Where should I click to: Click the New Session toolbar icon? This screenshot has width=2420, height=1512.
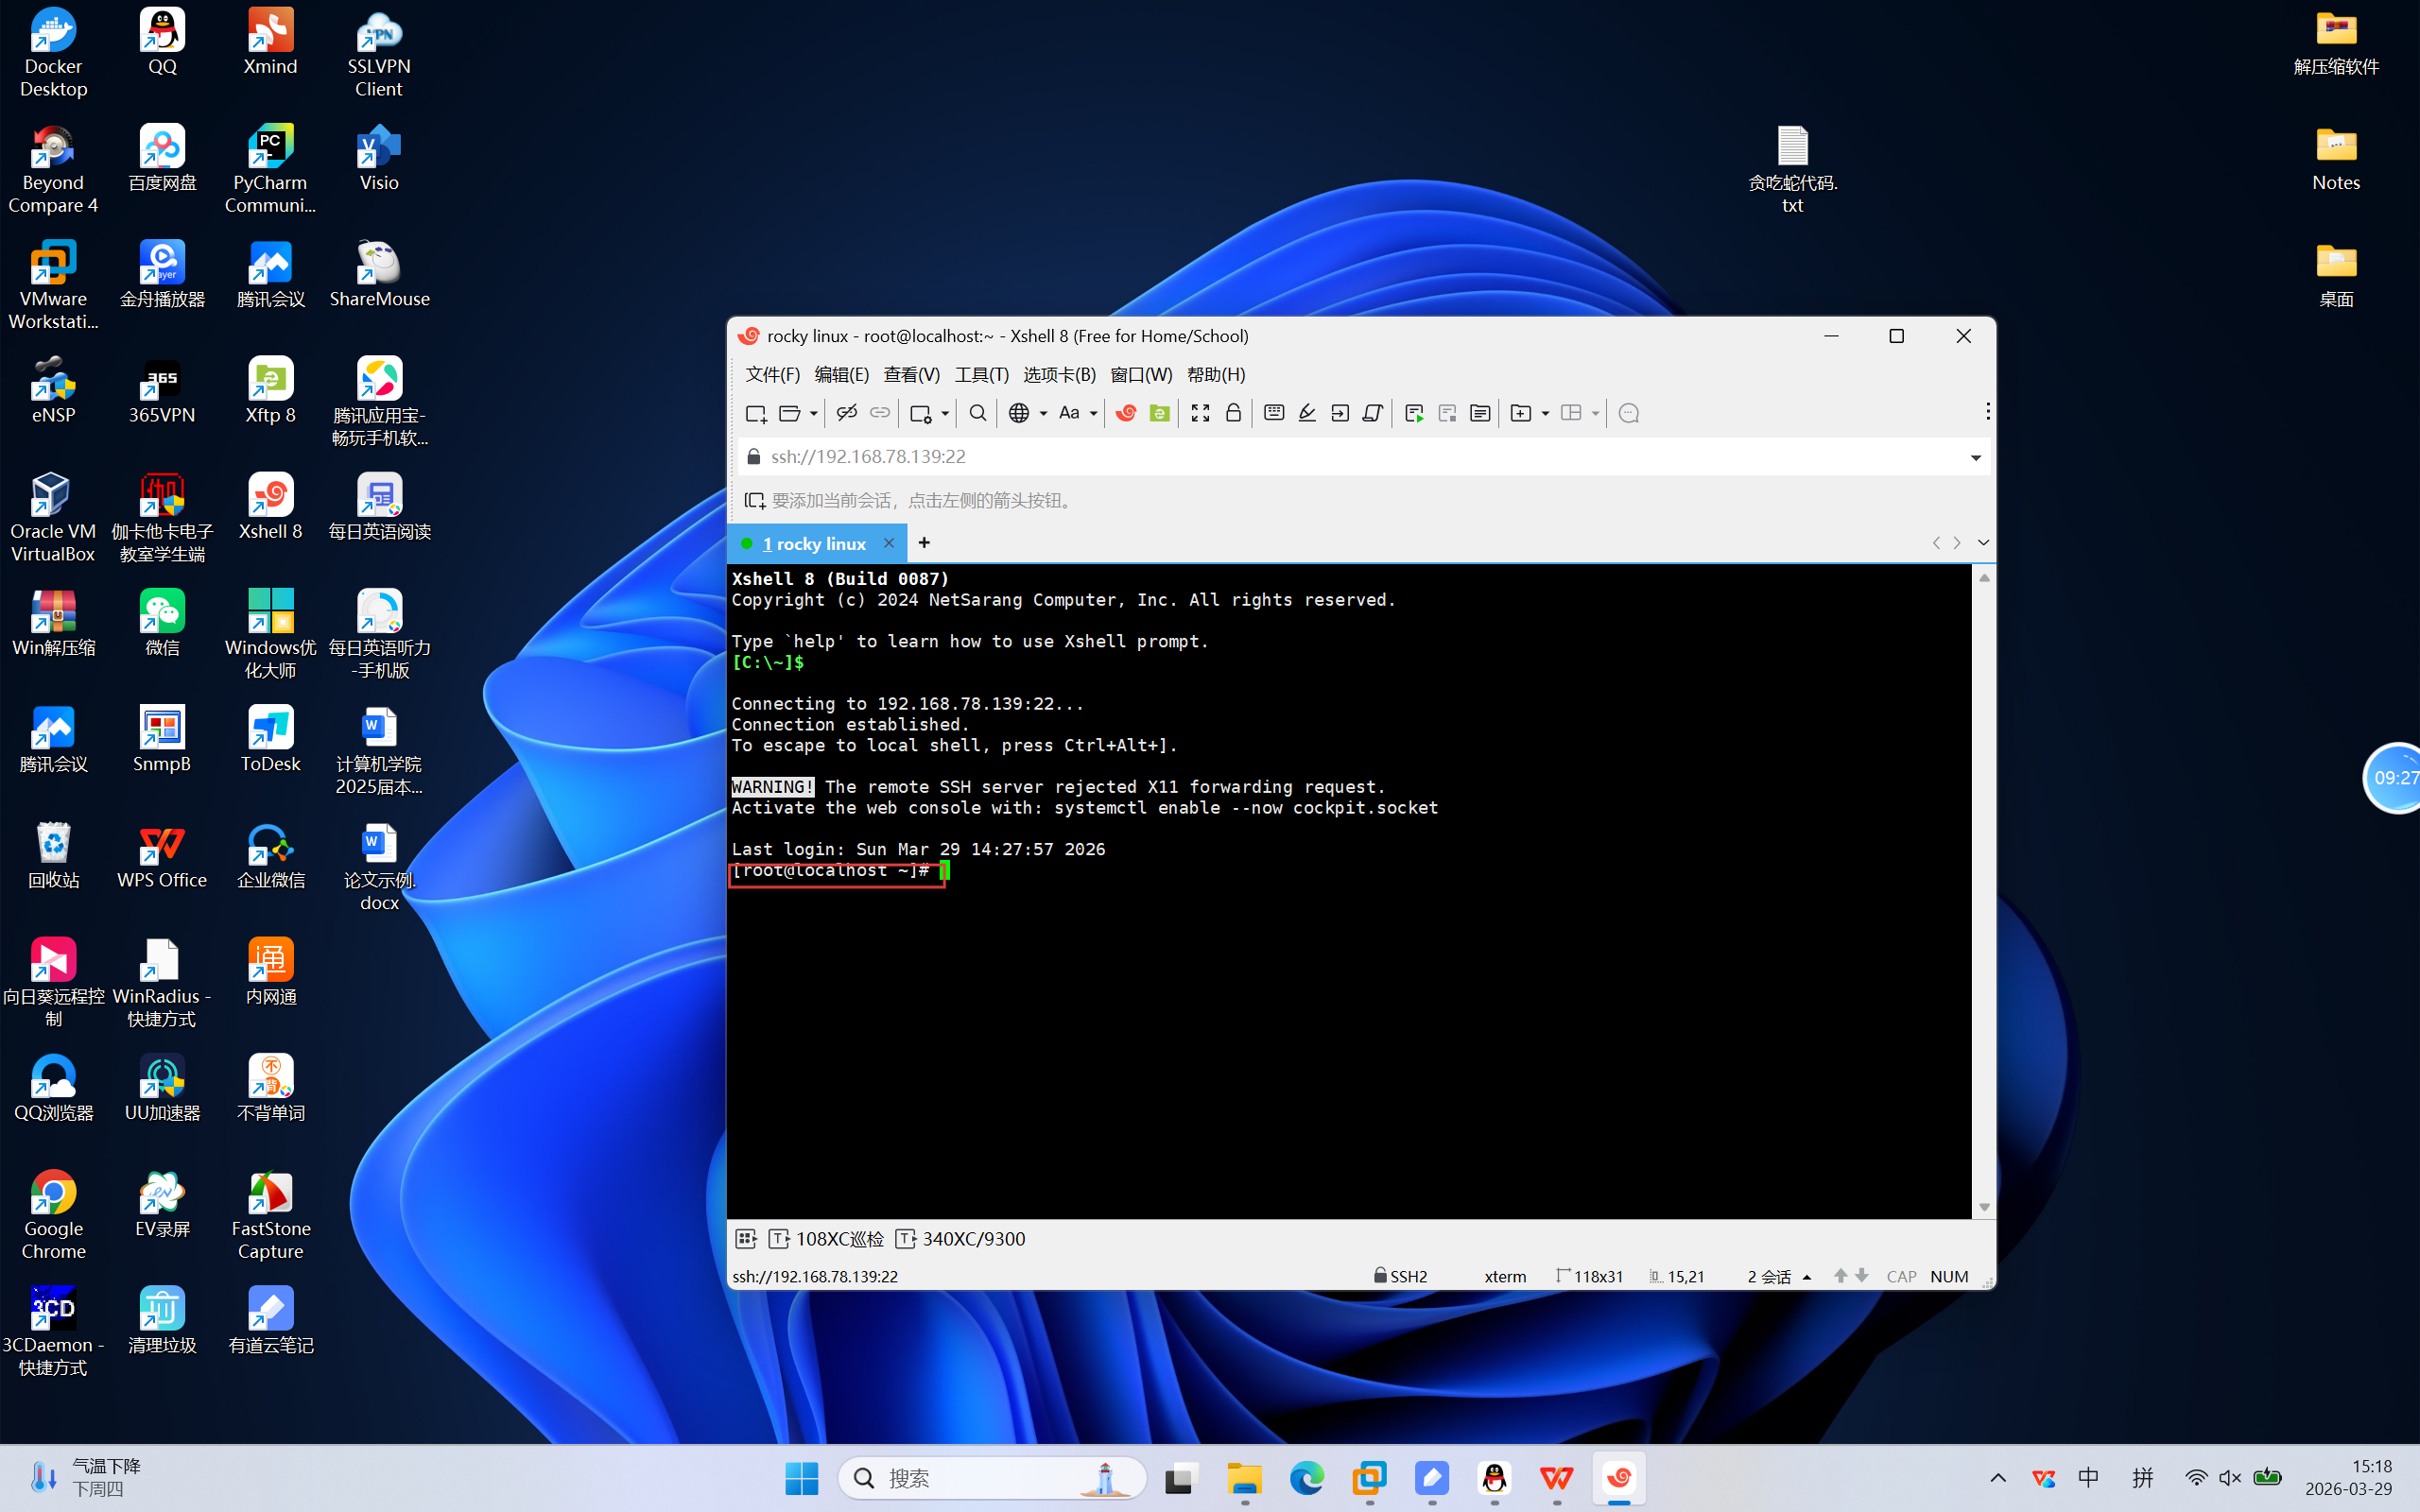pos(755,413)
